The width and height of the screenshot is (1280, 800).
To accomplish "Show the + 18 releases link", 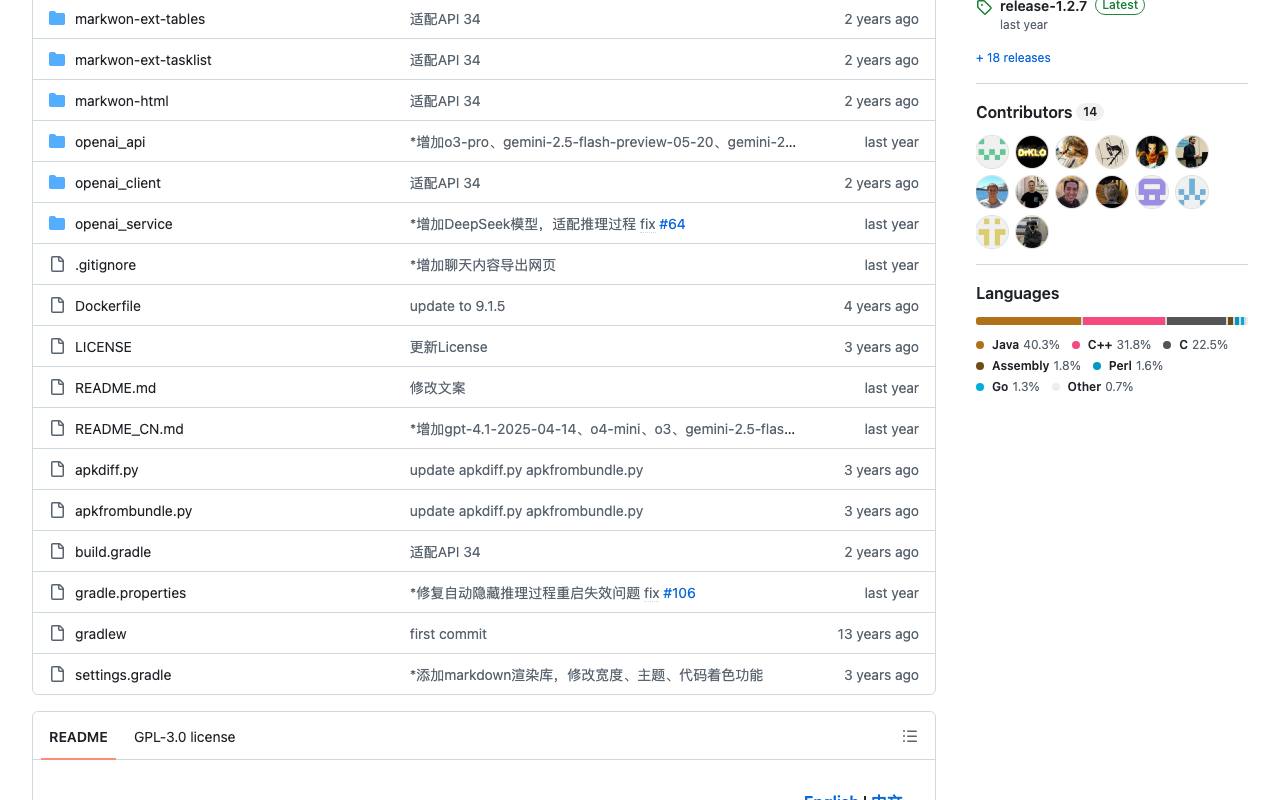I will 1013,58.
